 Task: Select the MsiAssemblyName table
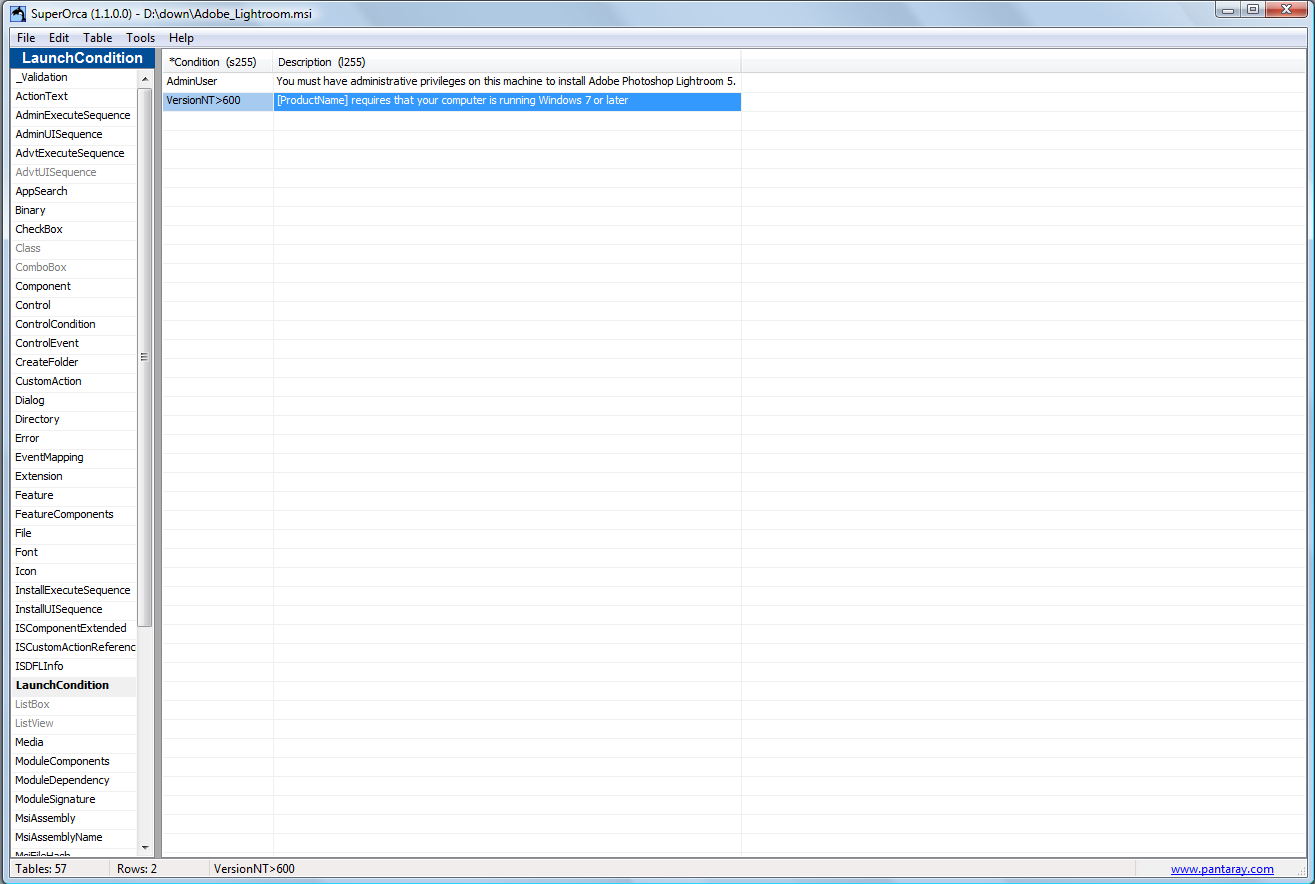tap(74, 837)
